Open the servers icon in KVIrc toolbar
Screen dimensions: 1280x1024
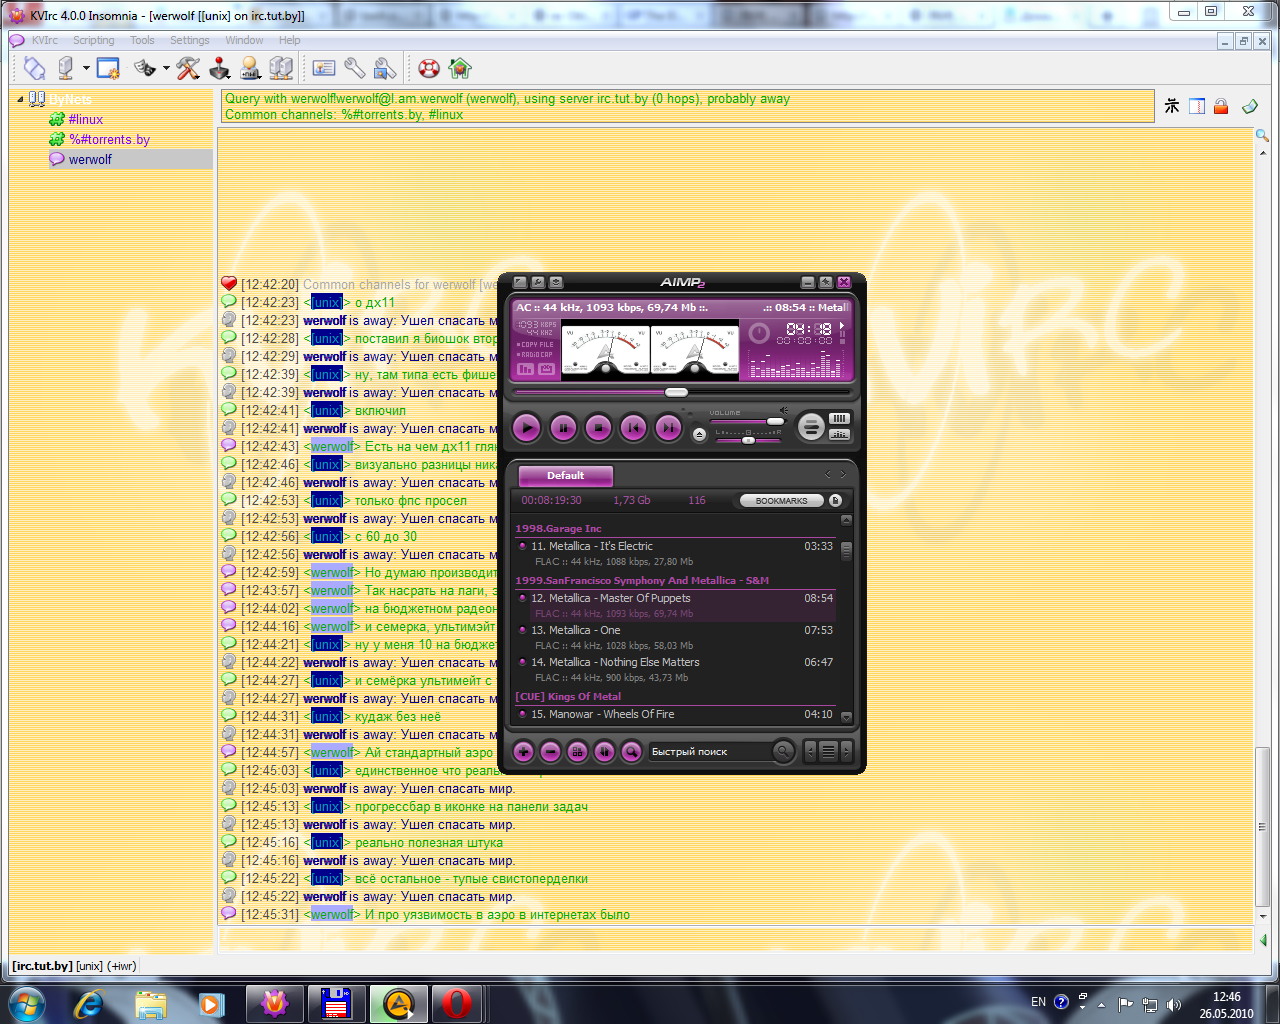(66, 68)
